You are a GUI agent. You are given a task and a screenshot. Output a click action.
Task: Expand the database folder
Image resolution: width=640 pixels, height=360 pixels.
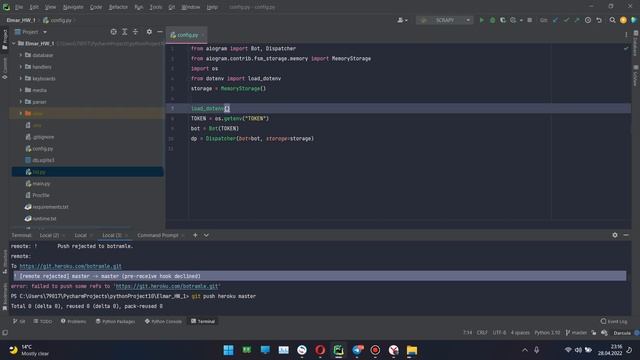coord(21,55)
